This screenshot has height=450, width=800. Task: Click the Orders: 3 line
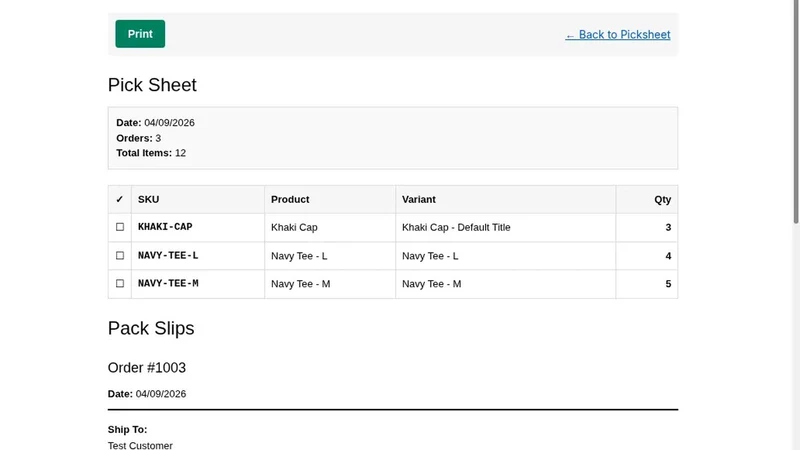coord(138,138)
